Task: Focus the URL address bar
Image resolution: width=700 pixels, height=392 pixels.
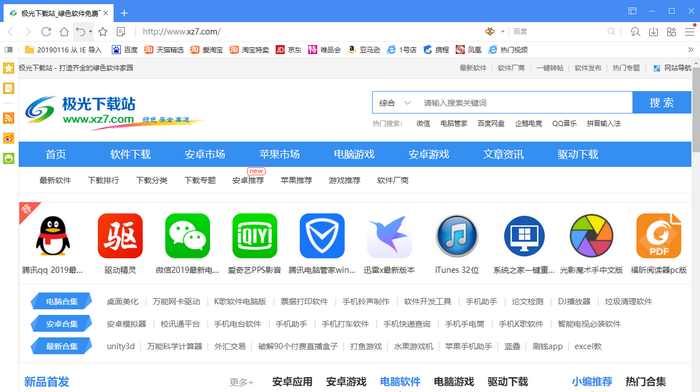Action: click(x=308, y=32)
